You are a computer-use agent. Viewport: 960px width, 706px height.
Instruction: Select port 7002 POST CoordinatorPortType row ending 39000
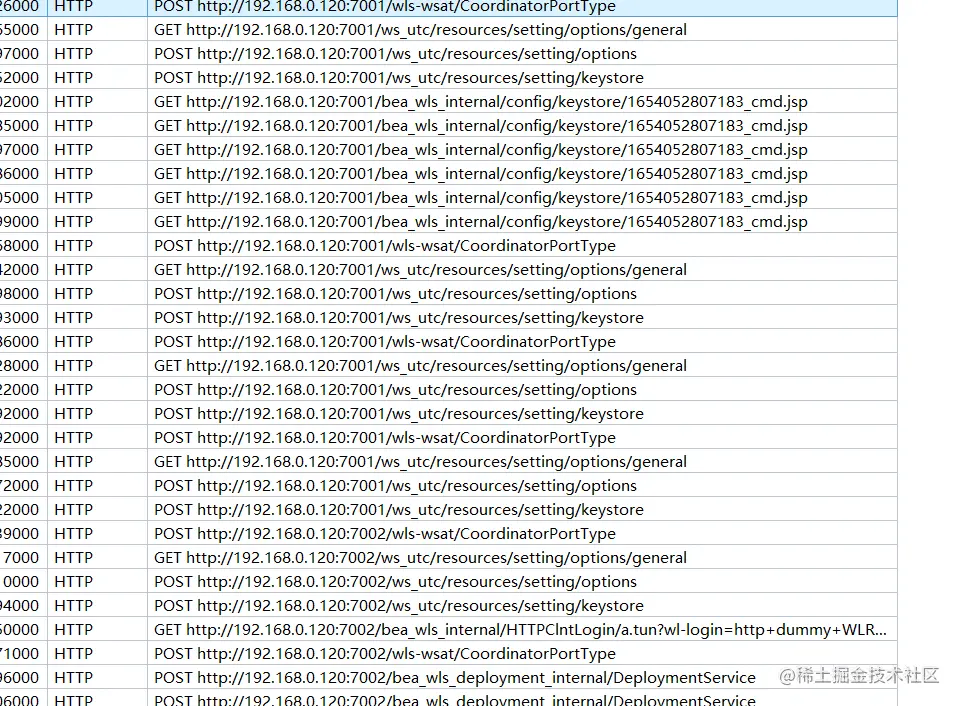point(448,534)
